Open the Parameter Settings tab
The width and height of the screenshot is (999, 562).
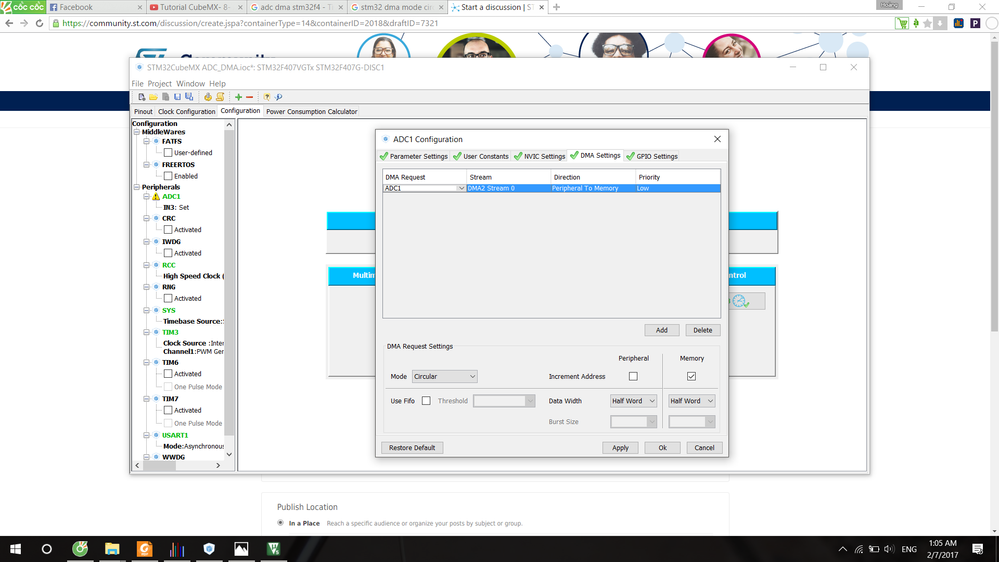(414, 156)
